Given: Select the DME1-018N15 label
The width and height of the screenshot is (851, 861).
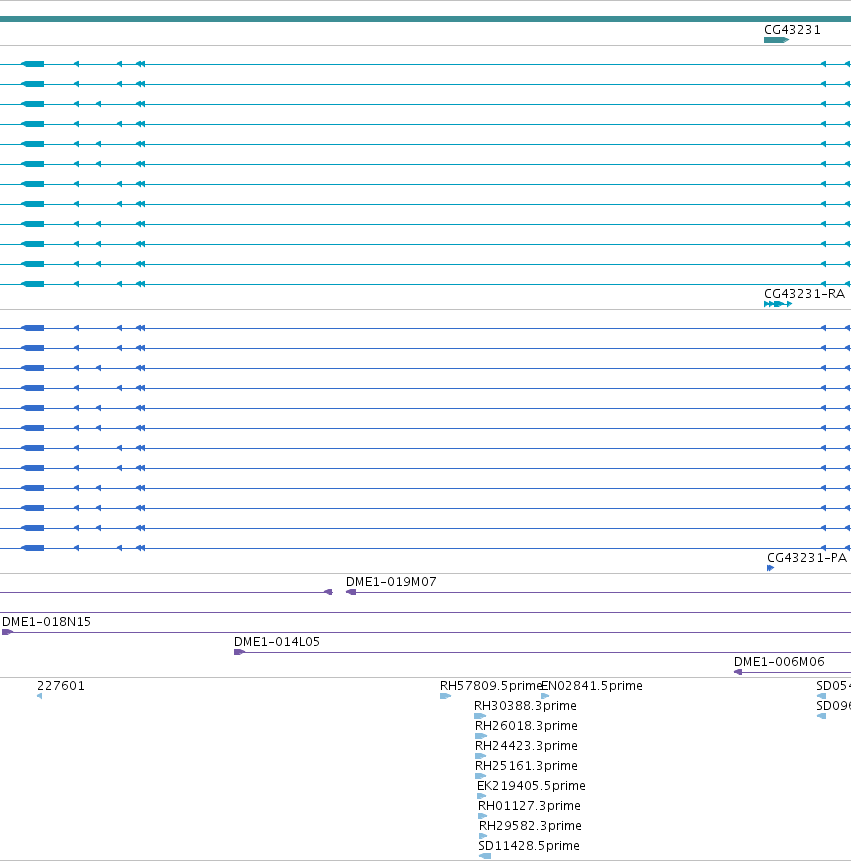Looking at the screenshot, I should [47, 622].
